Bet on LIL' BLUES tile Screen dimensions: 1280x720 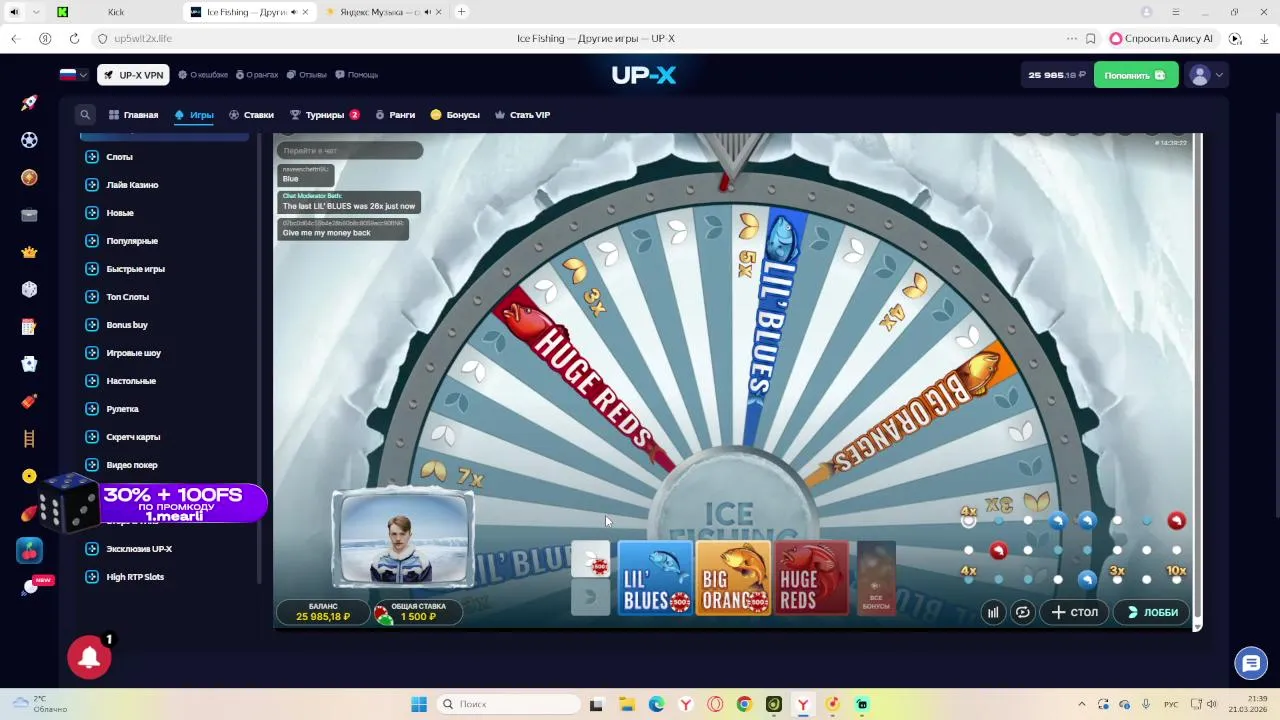[x=655, y=578]
